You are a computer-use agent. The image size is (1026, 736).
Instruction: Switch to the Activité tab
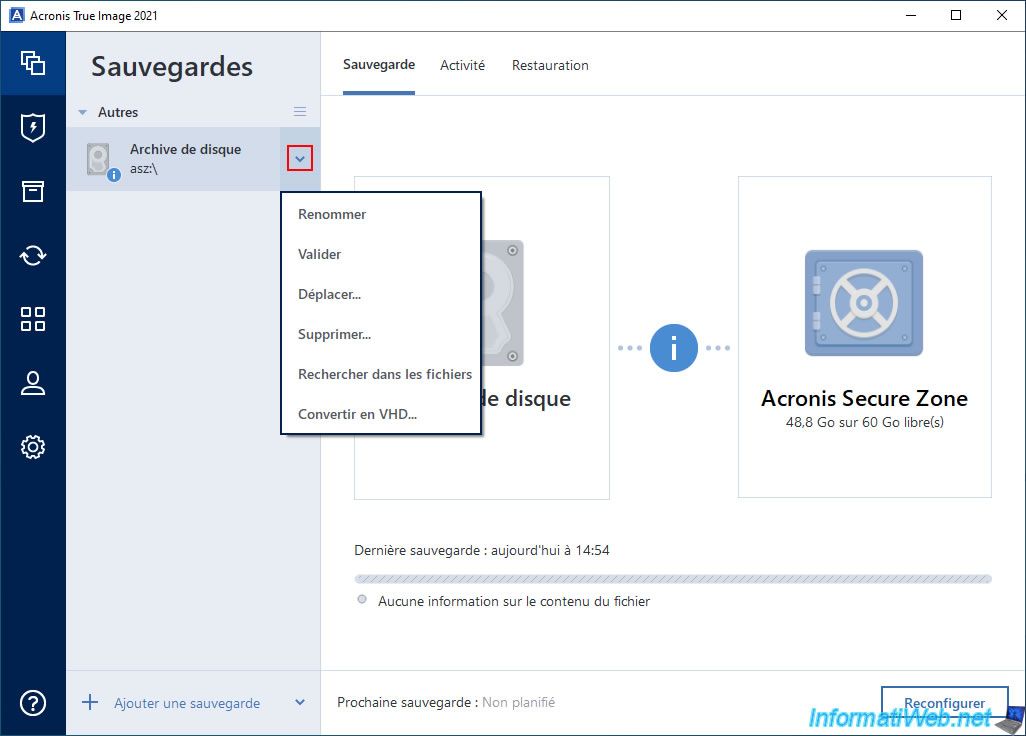(462, 65)
